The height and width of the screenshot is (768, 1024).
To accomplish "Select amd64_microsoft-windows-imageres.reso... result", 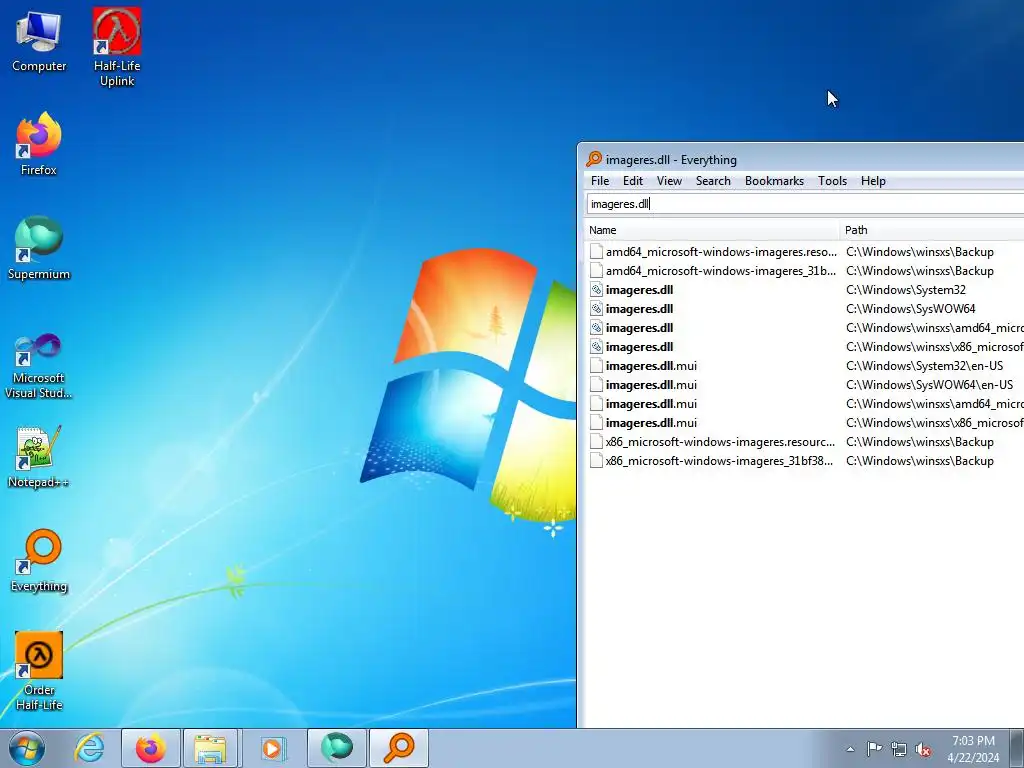I will [721, 251].
